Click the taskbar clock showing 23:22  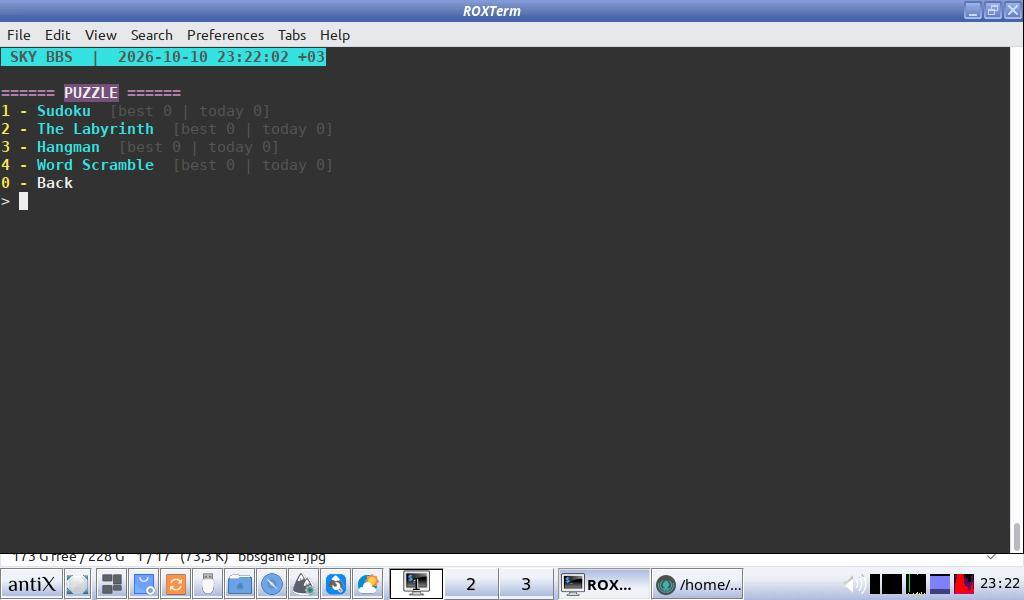click(999, 584)
